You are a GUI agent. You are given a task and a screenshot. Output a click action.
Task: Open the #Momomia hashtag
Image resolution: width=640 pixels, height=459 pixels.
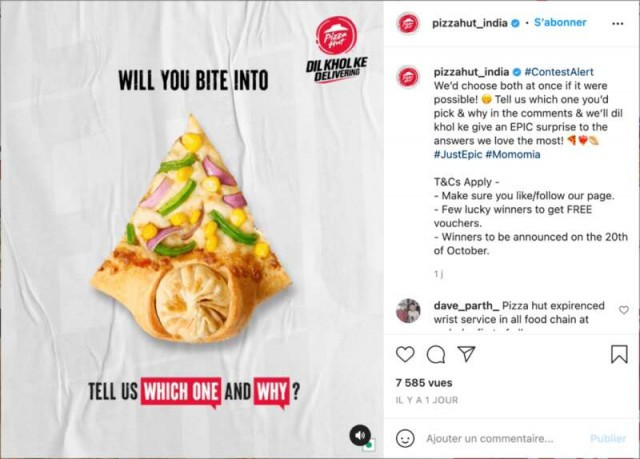point(513,155)
